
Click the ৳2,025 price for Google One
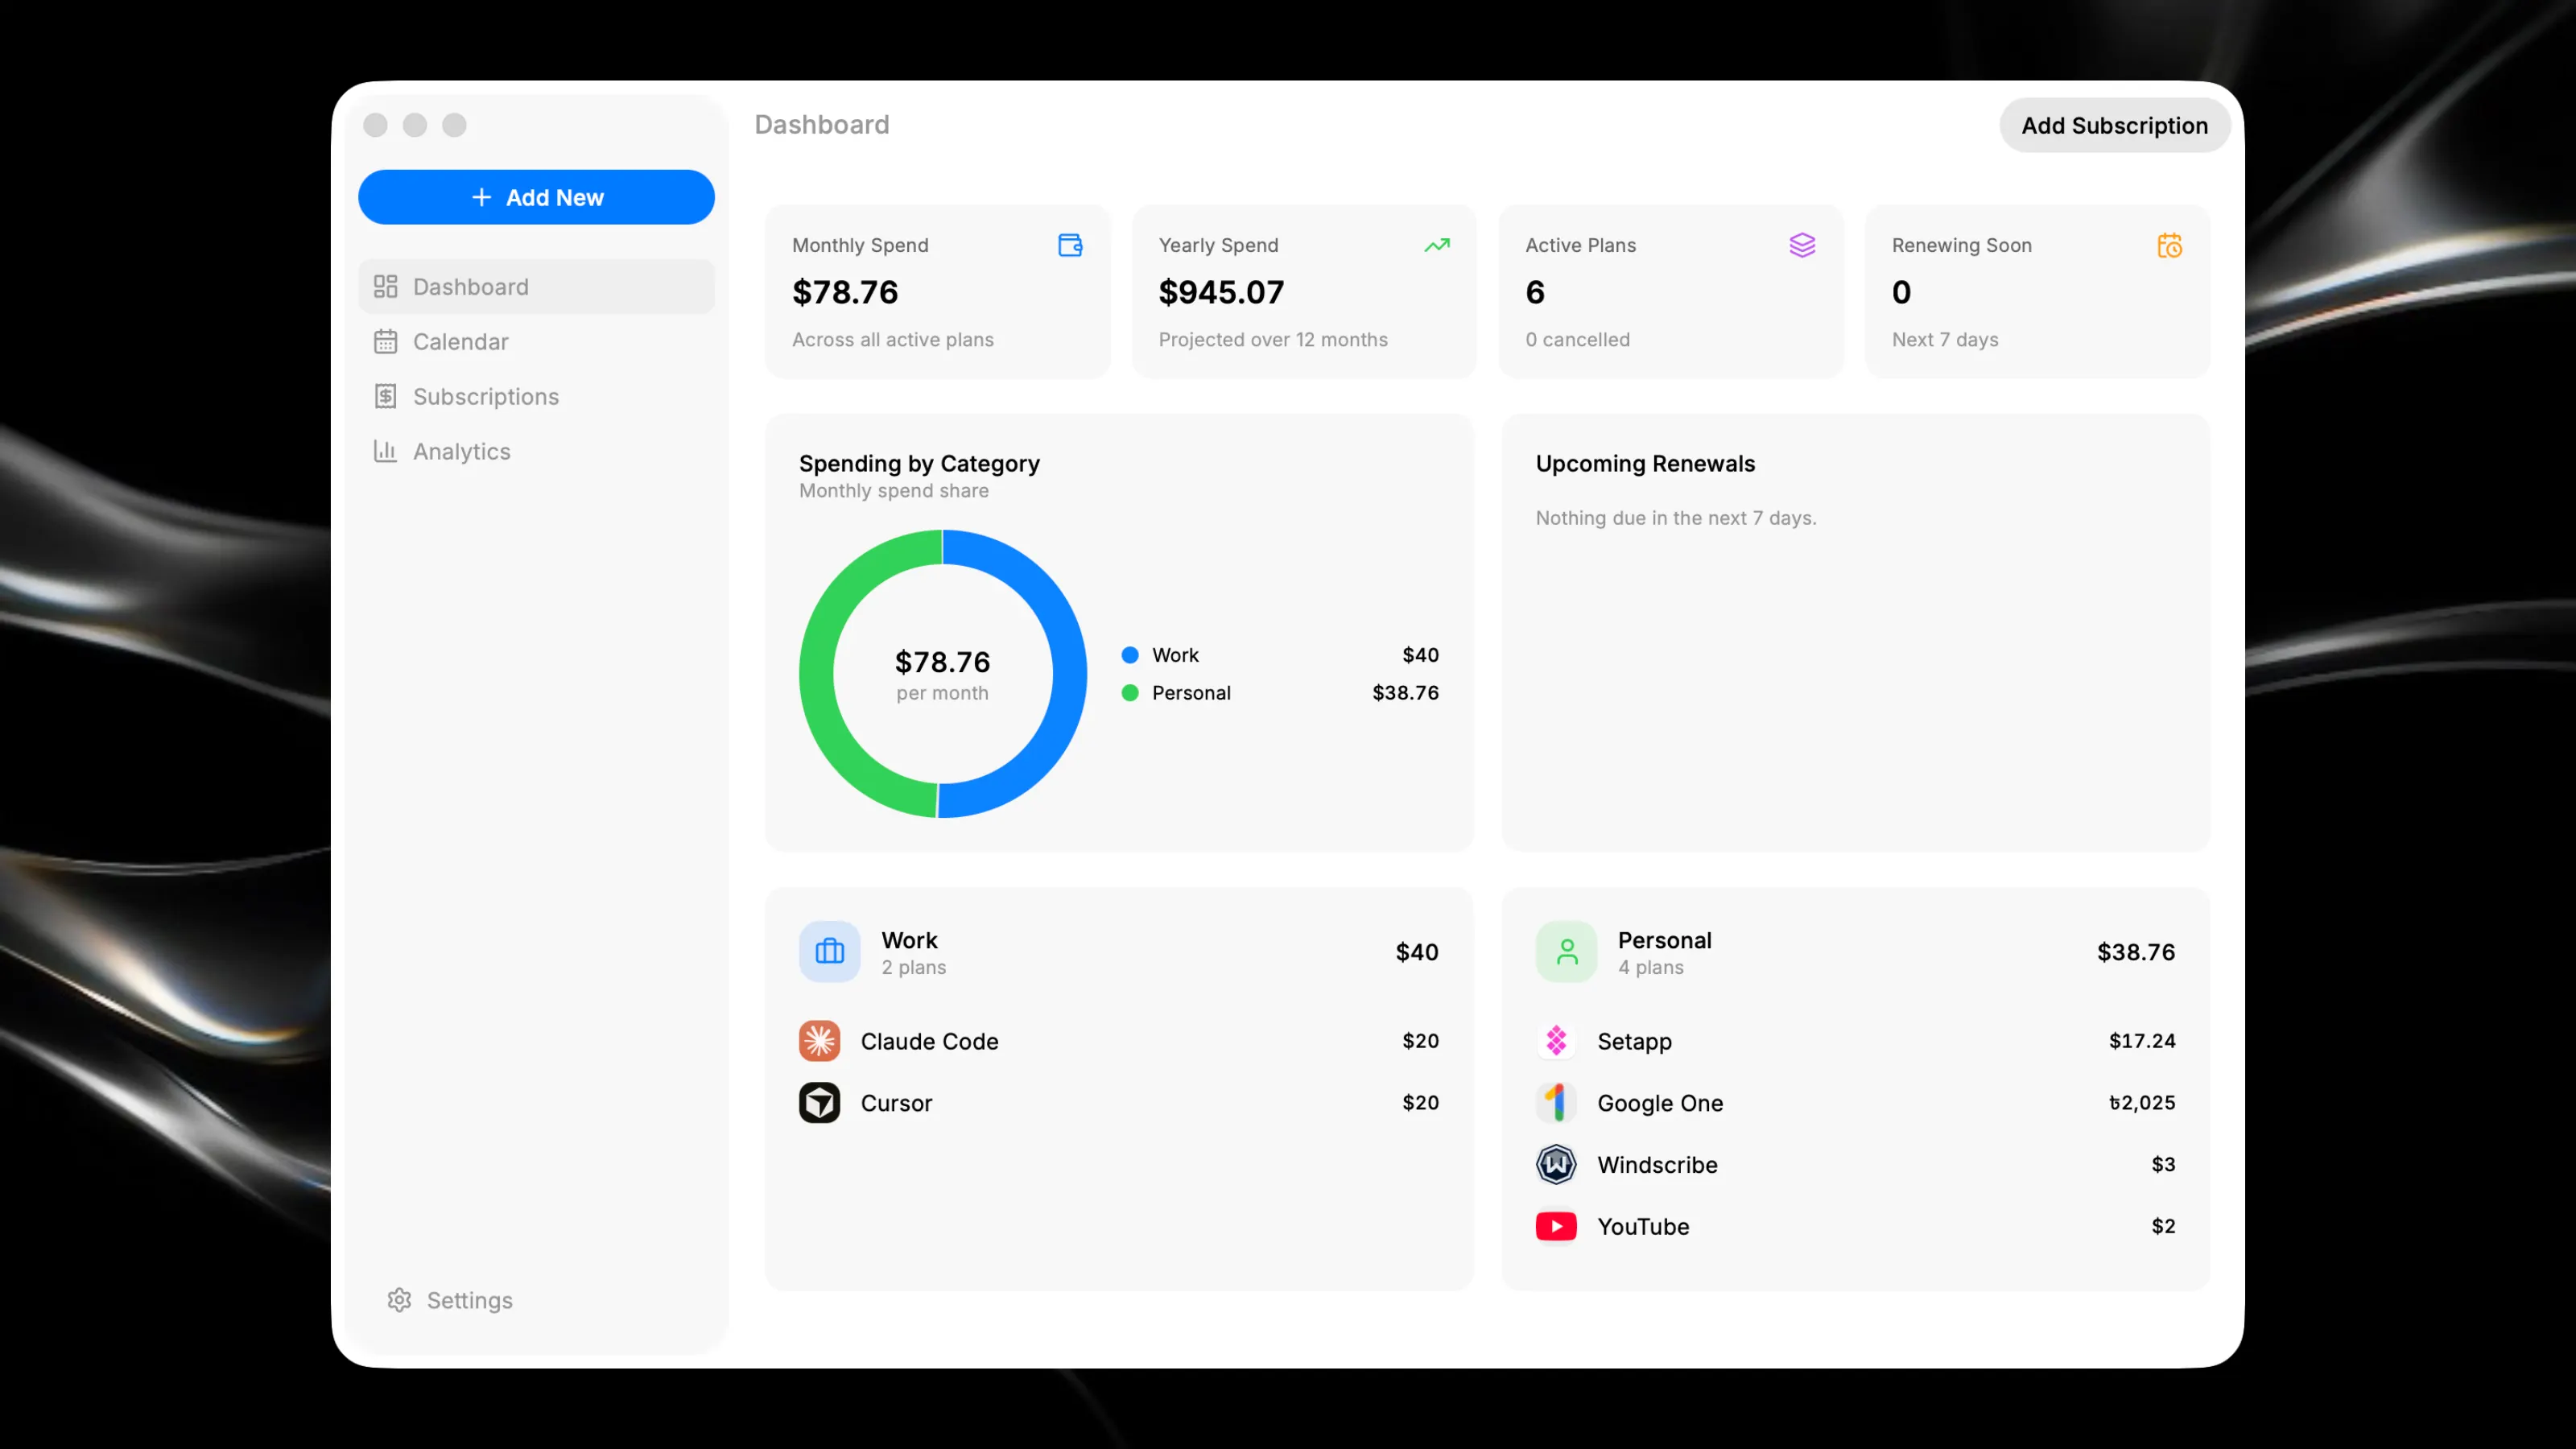2142,1103
